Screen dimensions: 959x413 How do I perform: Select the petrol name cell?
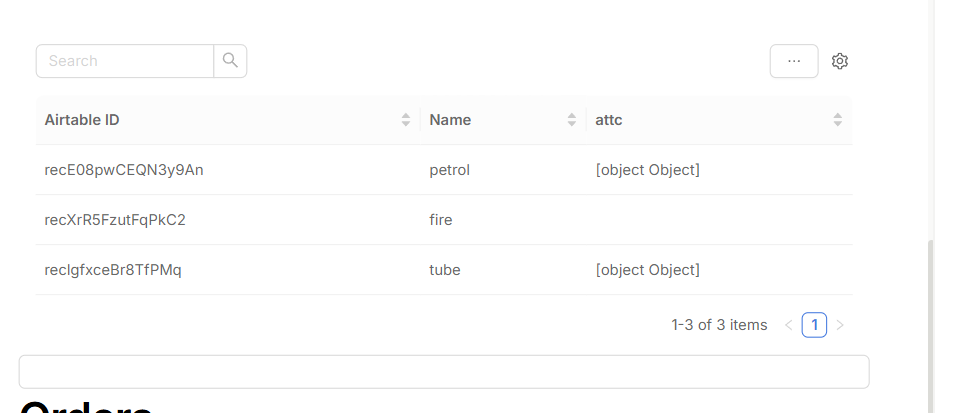point(450,170)
